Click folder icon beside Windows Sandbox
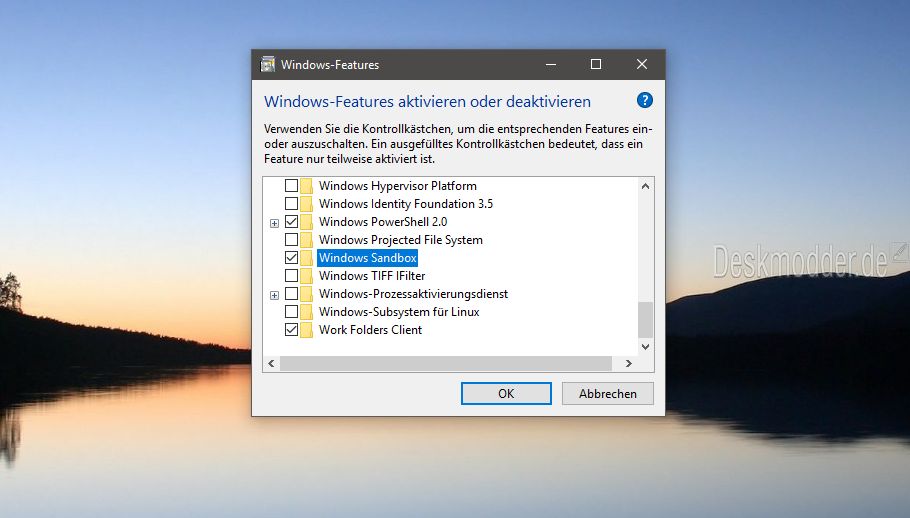 (306, 258)
